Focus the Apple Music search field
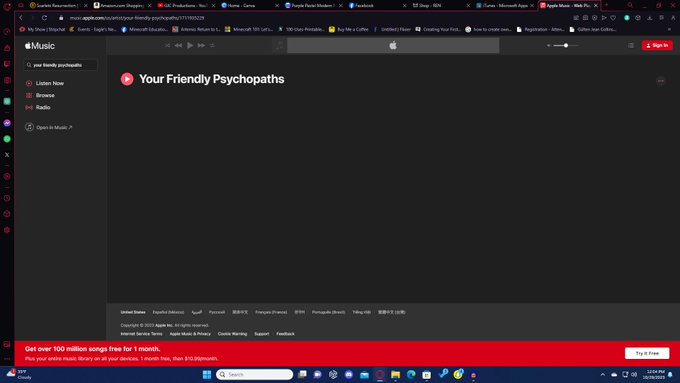 pyautogui.click(x=61, y=65)
